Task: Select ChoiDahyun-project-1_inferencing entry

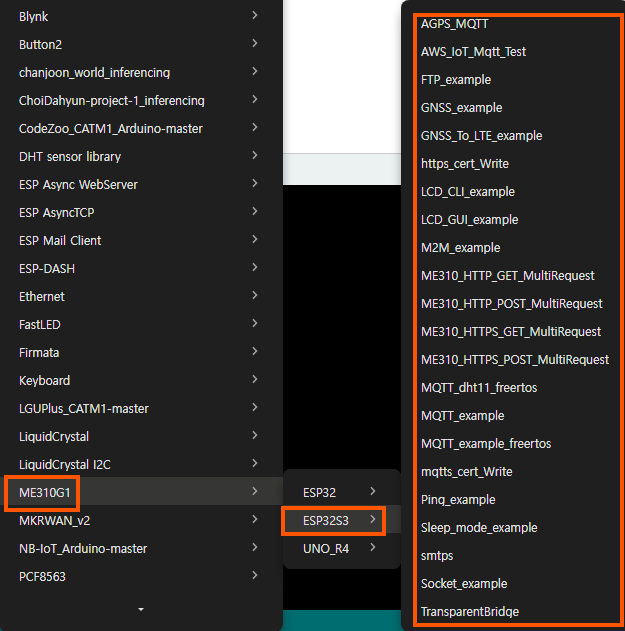Action: pos(141,100)
